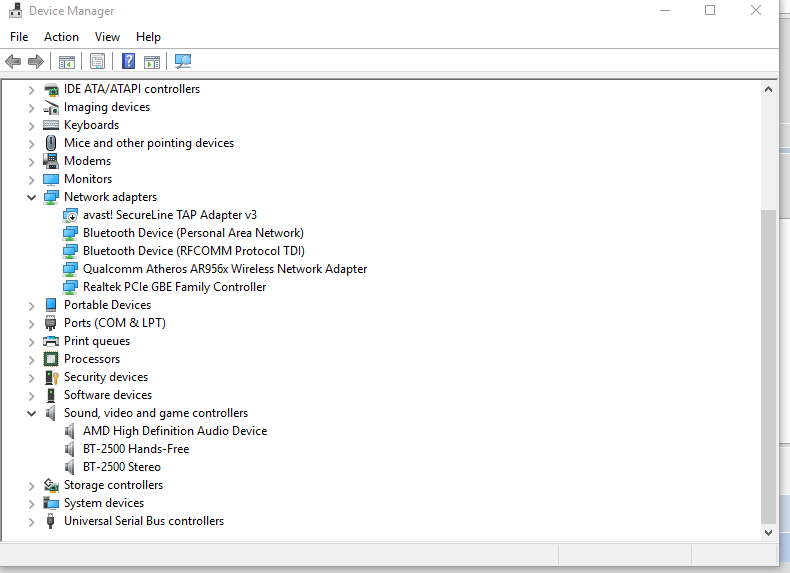Screen dimensions: 790x573
Task: Select BT-2500 Stereo device
Action: tap(122, 467)
